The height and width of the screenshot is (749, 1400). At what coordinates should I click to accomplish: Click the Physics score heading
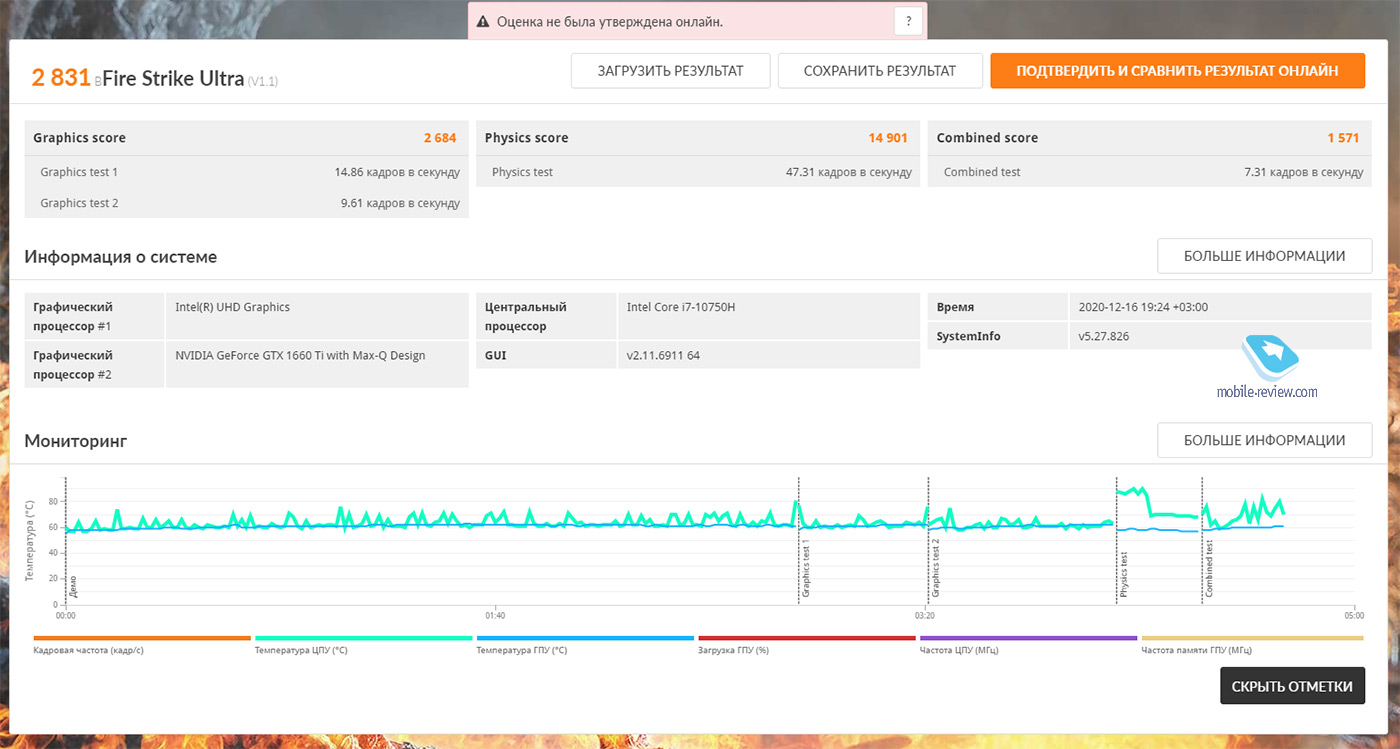(527, 138)
